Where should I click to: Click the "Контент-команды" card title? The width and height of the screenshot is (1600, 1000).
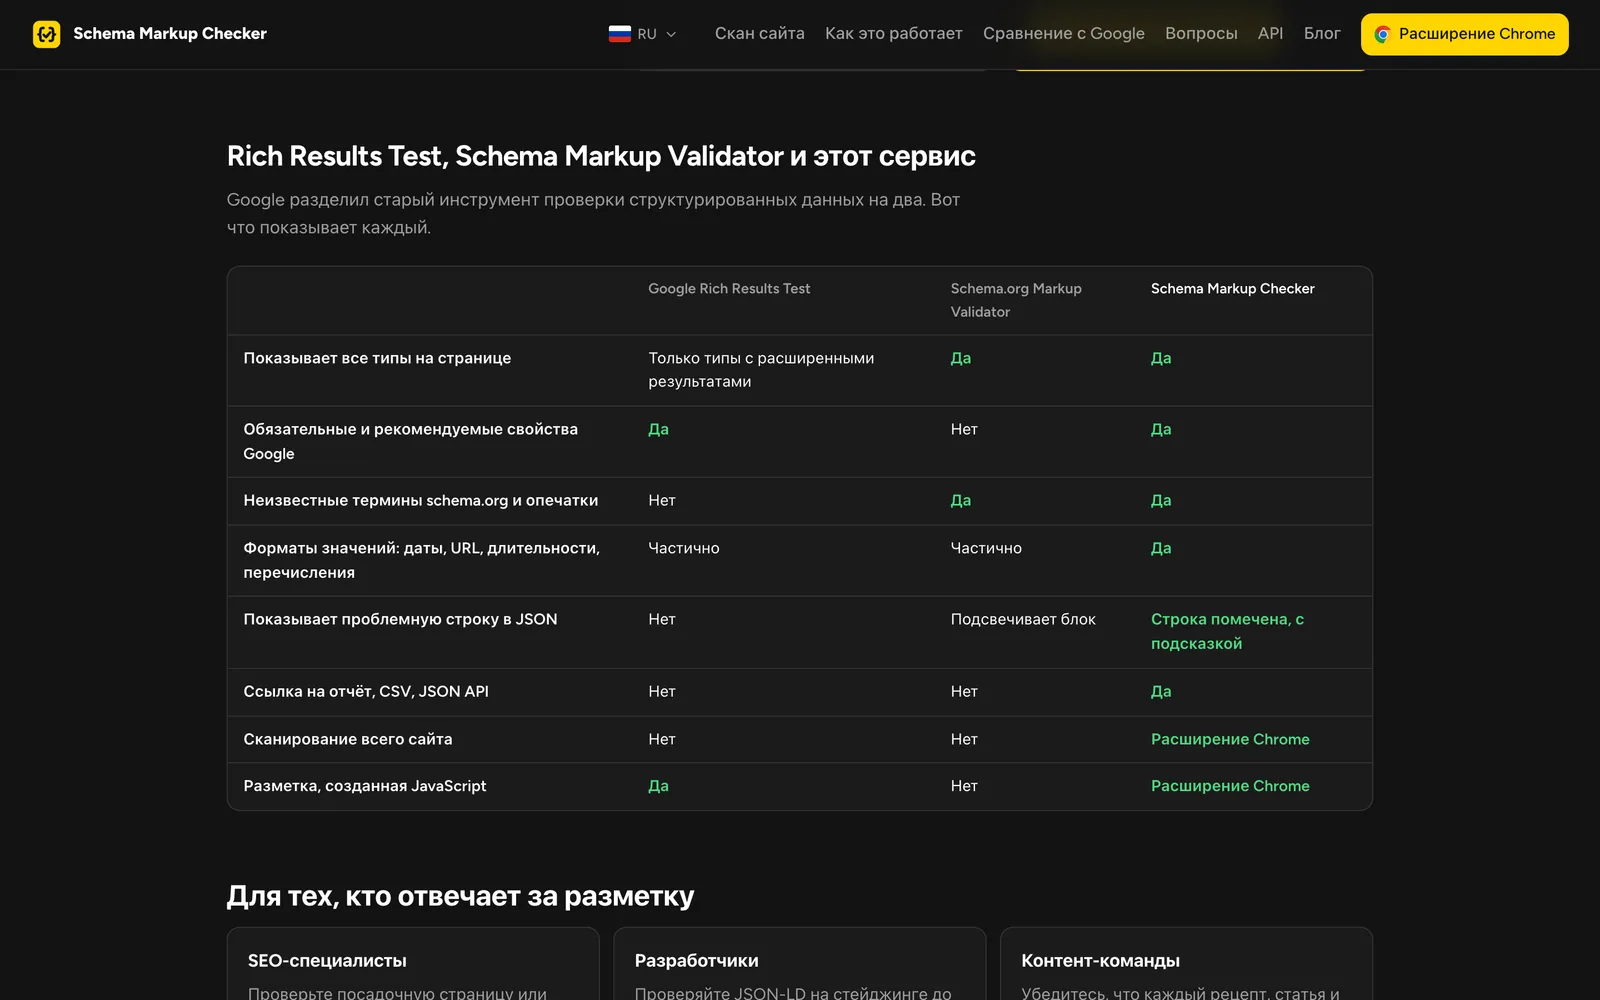1100,961
